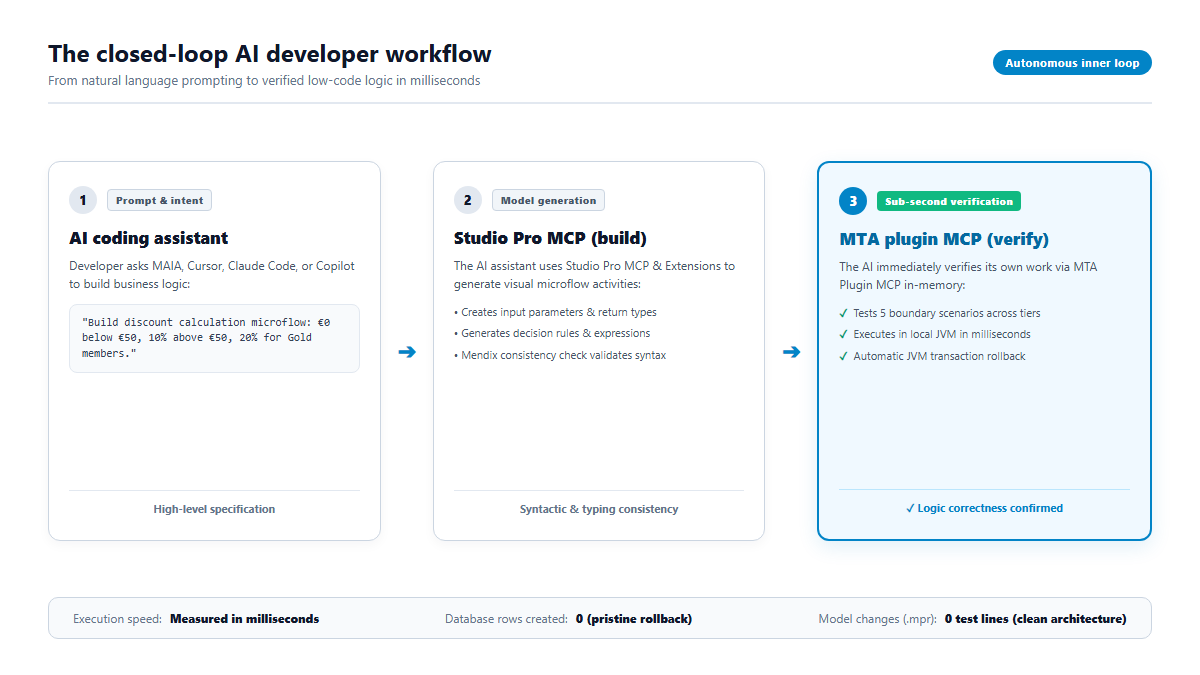Click the checkmark beside Automatic JVM transaction rollback

click(844, 356)
